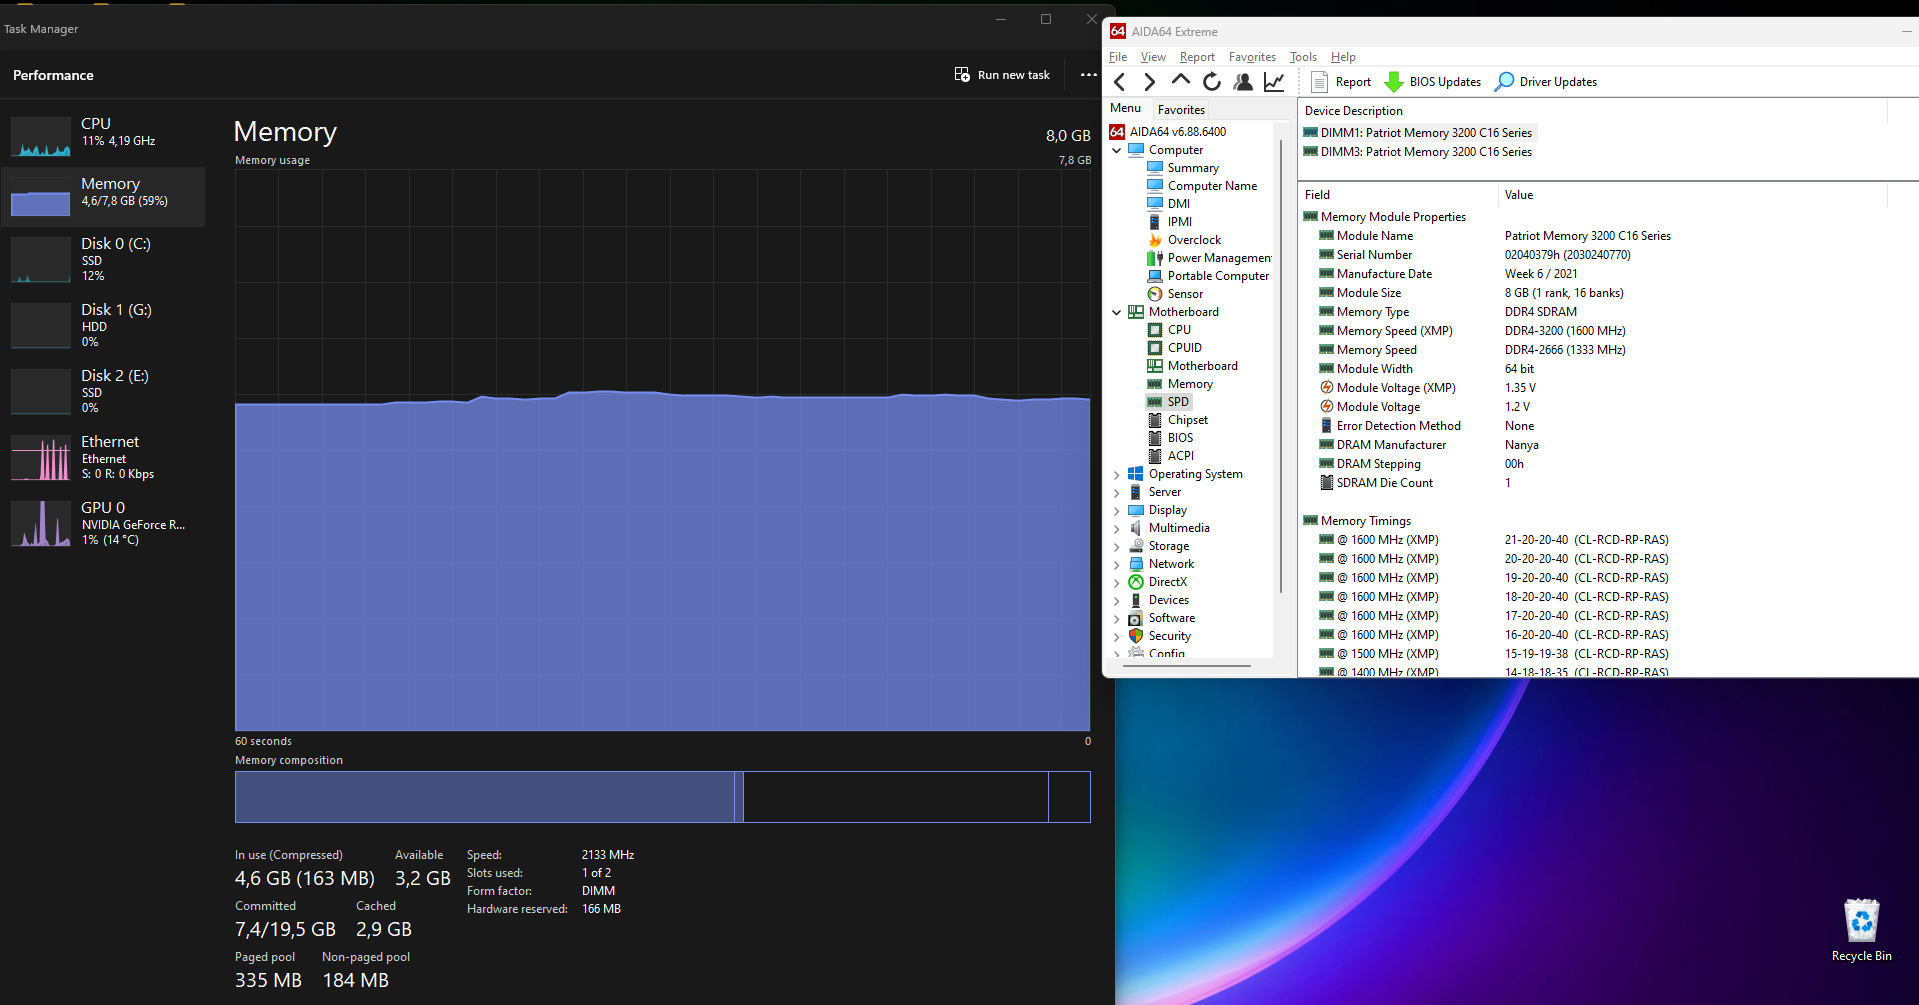The height and width of the screenshot is (1005, 1919).
Task: Click the Driver Updates magnifier icon
Action: [x=1504, y=82]
